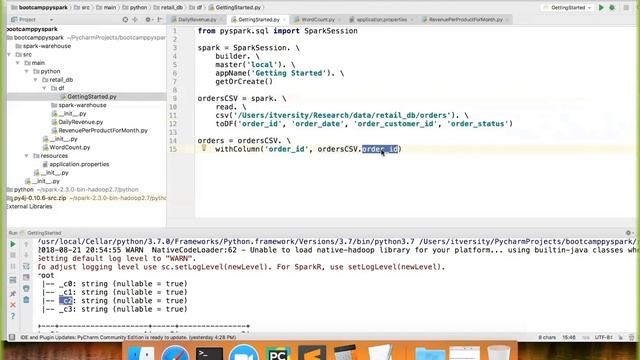The width and height of the screenshot is (640, 360).
Task: Close the DailyRevenue.py editor tab
Action: pos(222,20)
